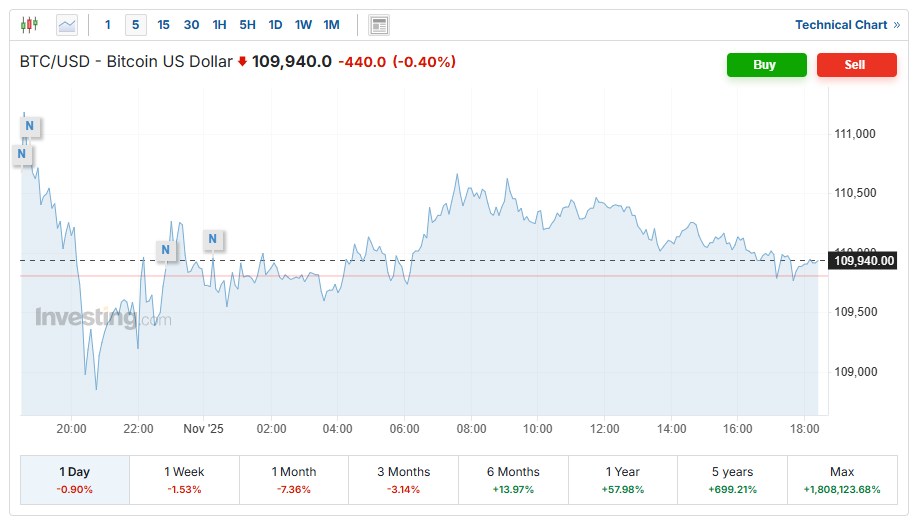
Task: Click the red down arrow next to price
Action: pos(242,62)
